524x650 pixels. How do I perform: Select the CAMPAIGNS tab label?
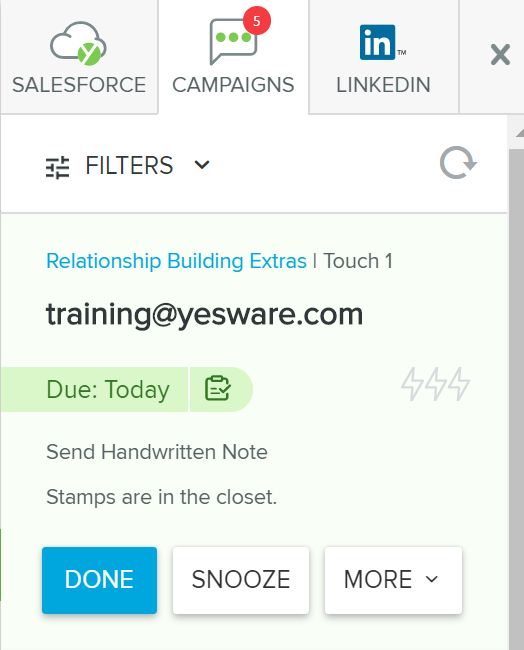point(233,85)
